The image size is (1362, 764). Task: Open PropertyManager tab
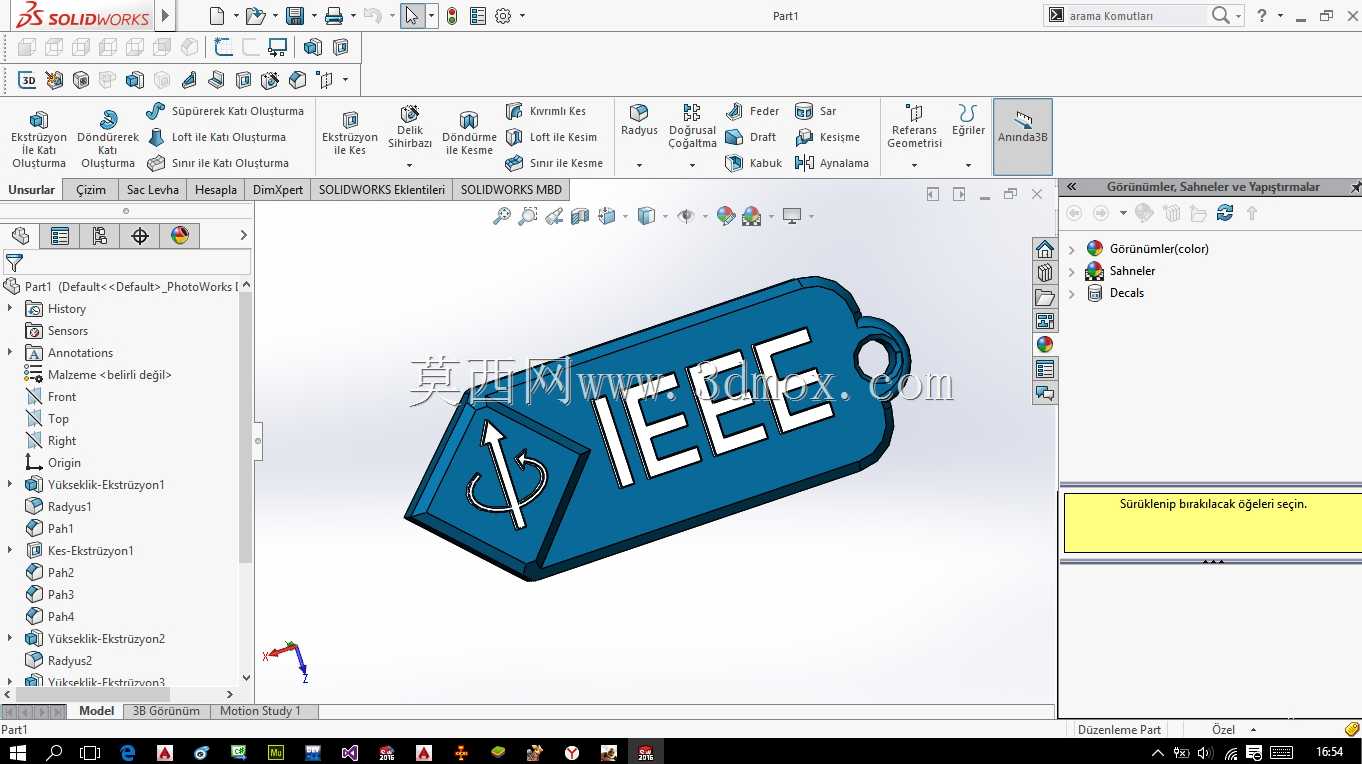click(60, 236)
